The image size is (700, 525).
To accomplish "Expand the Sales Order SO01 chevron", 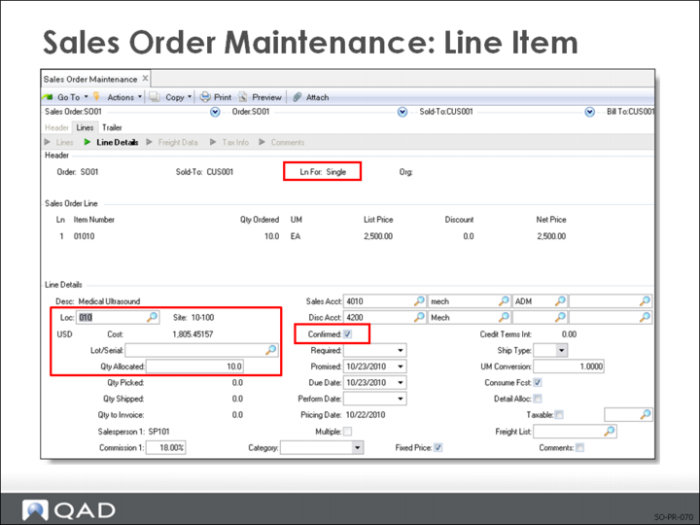I will pyautogui.click(x=215, y=112).
